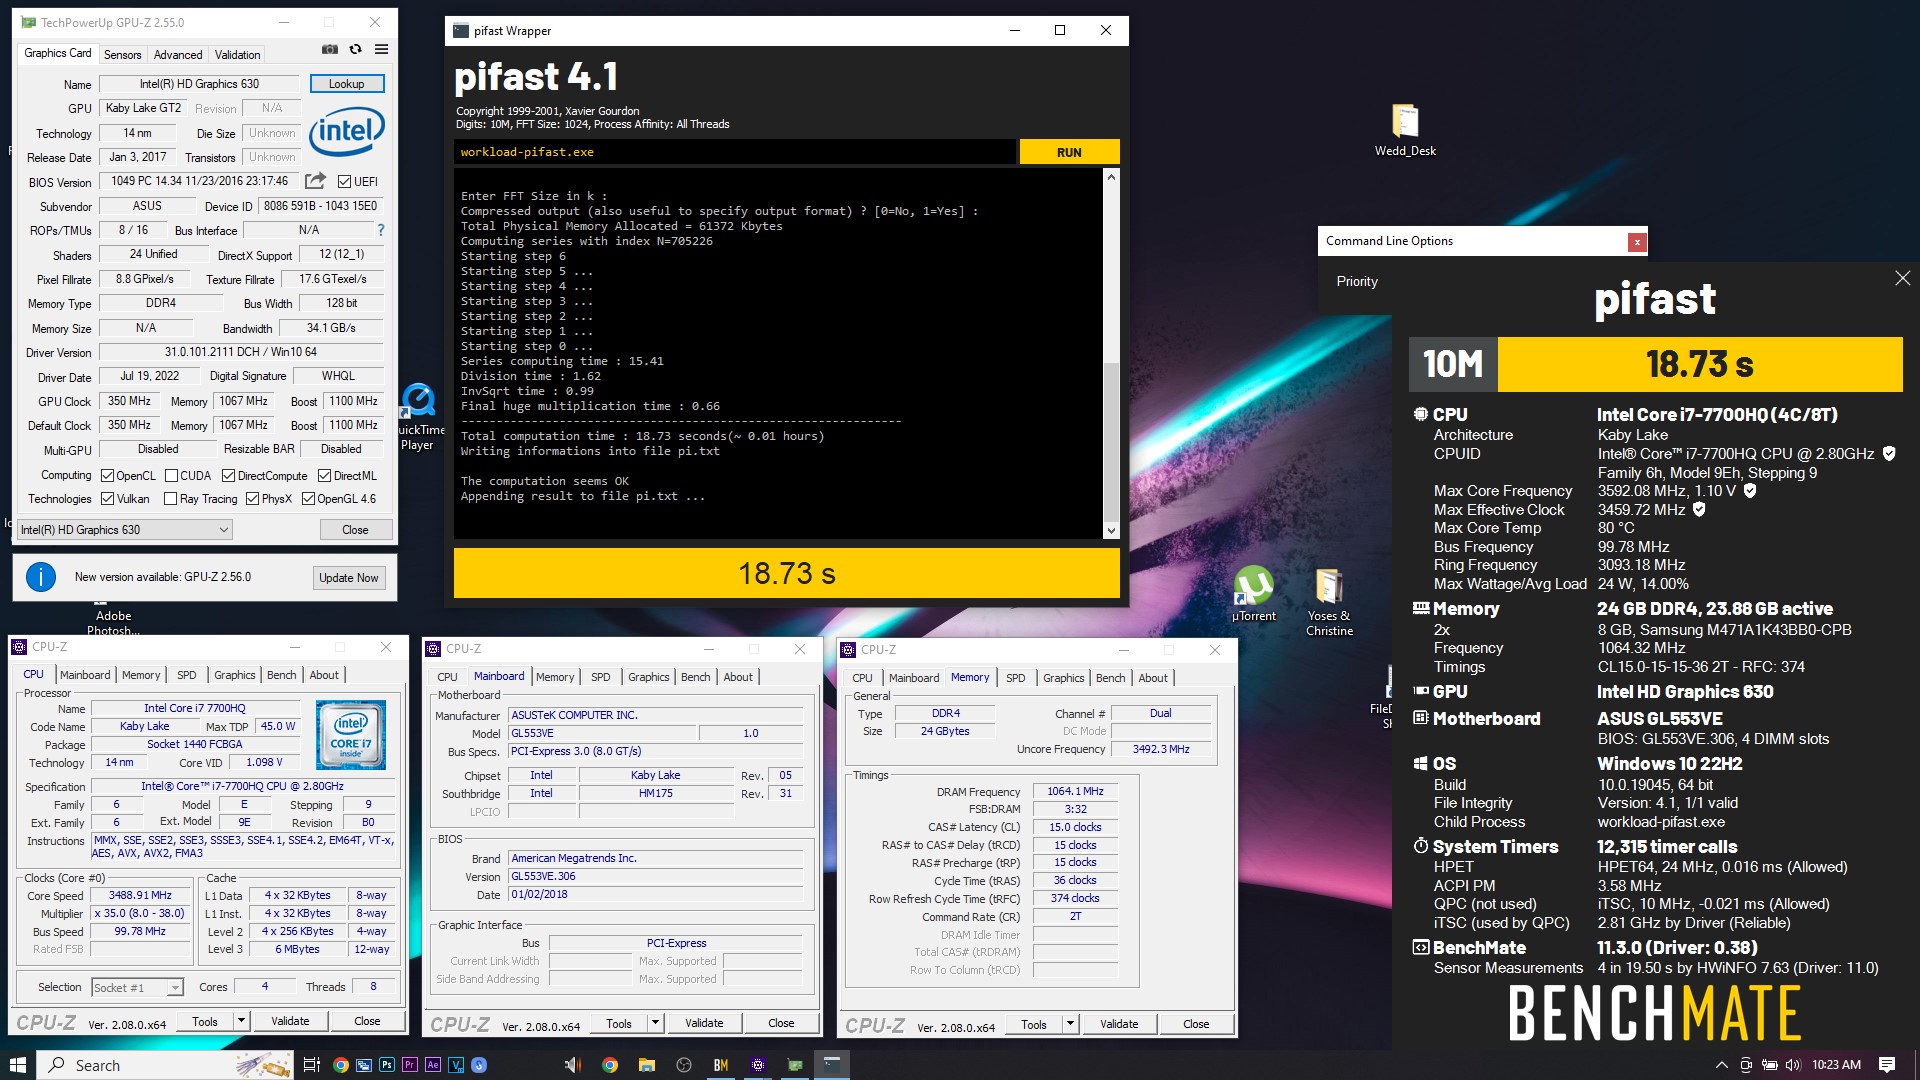Click the shield icon beside Max Core Frequency
The image size is (1920, 1080).
coord(1750,491)
